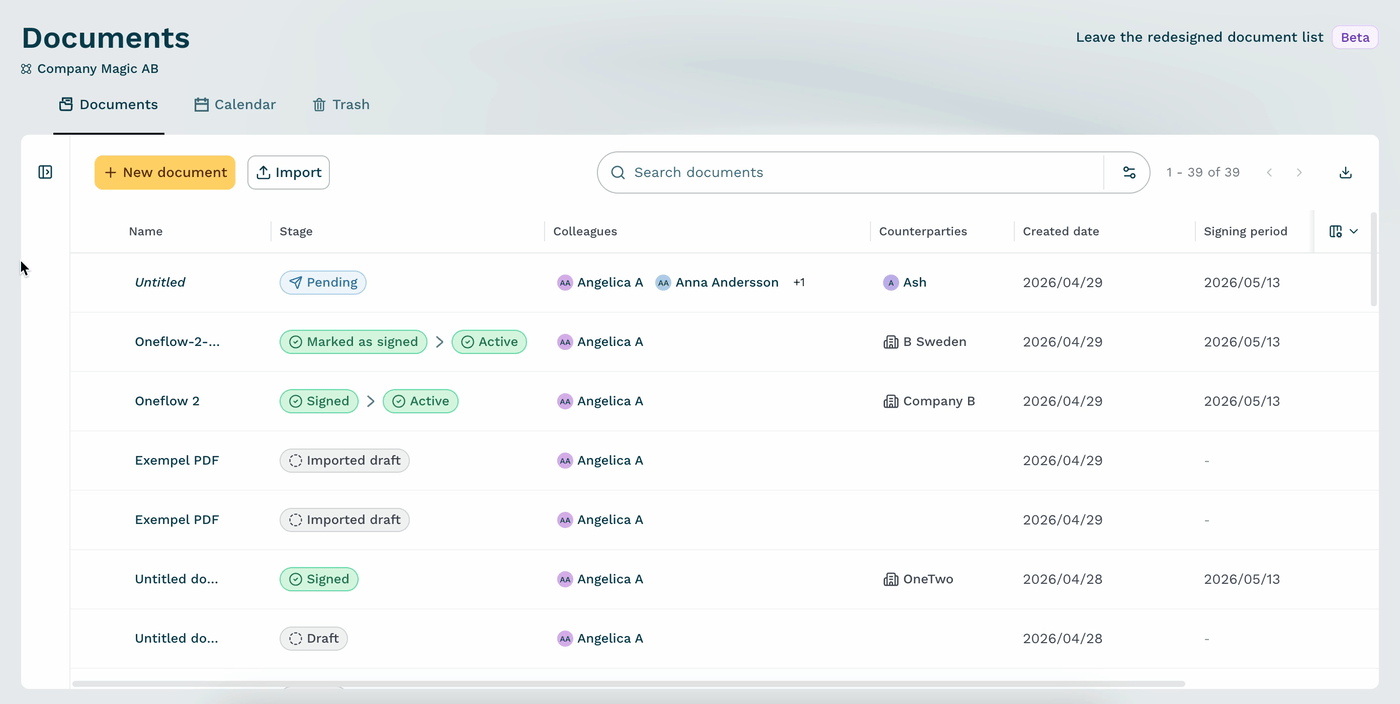Open the Oneflow 2 document
Screen dimensions: 1400x704
(x=167, y=401)
